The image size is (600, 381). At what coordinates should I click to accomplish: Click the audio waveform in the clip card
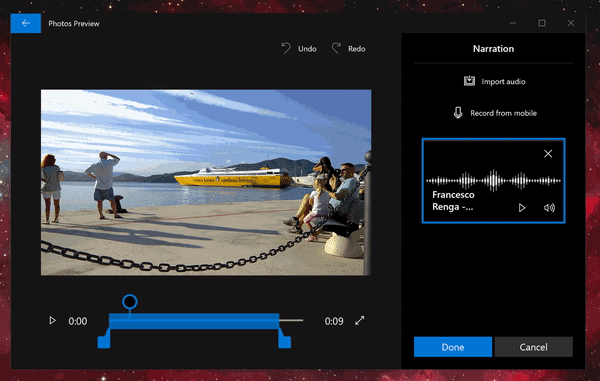click(x=493, y=181)
